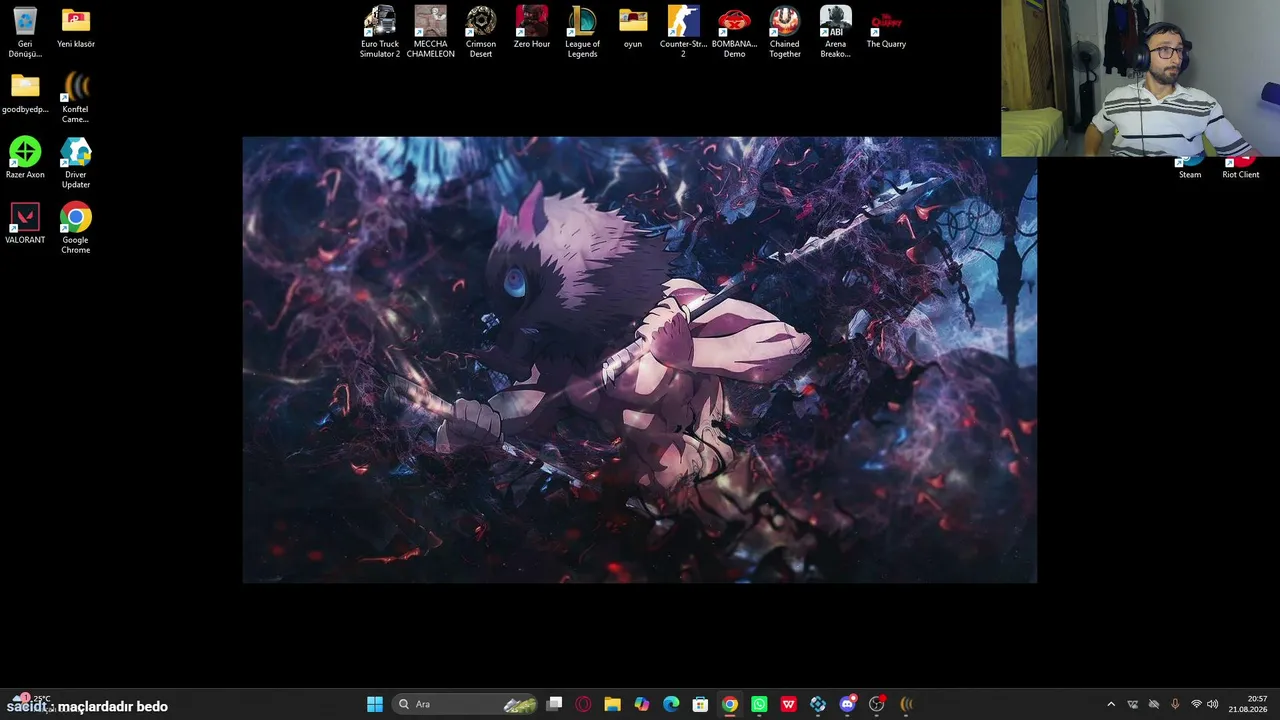Screen dimensions: 1280x720
Task: Launch the Riot Client shortcut
Action: (1241, 168)
